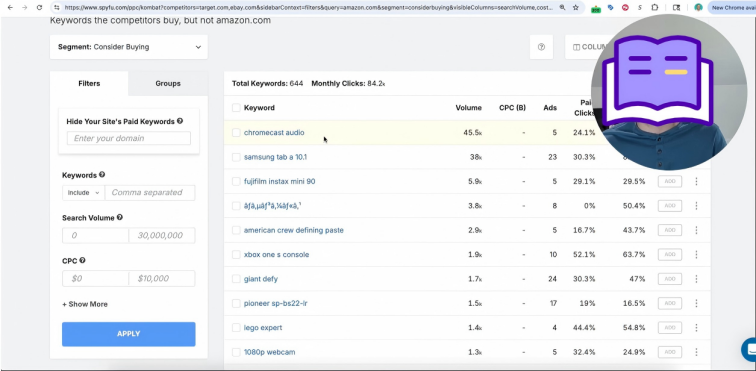Show info for Hide Your Site's Paid Keywords
This screenshot has width=756, height=371.
(180, 121)
